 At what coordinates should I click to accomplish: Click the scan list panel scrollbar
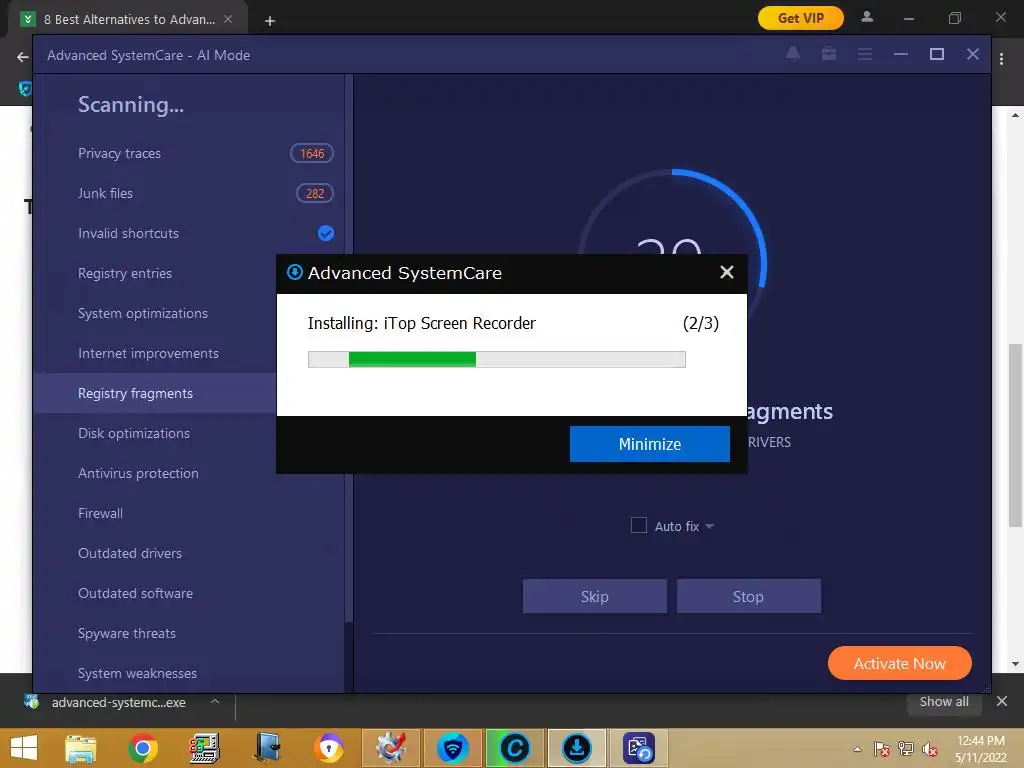coord(349,348)
